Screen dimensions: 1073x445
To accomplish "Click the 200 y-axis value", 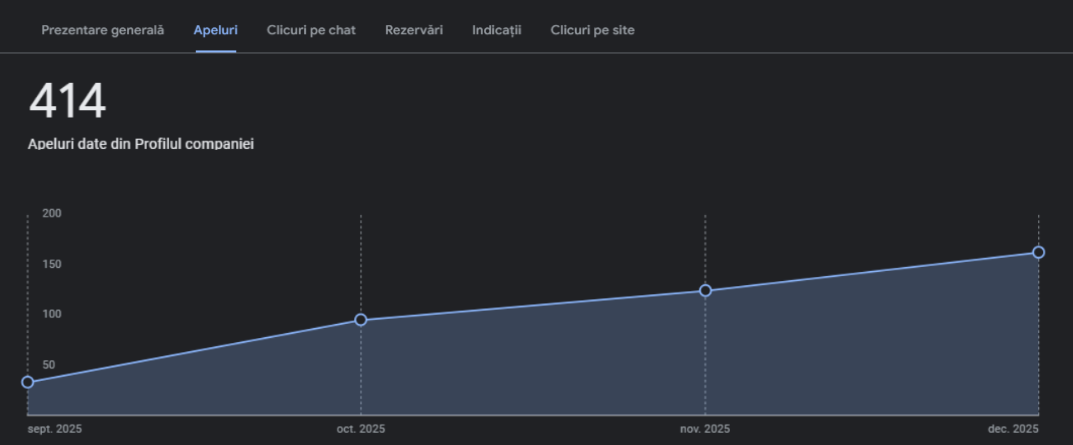I will click(x=52, y=213).
